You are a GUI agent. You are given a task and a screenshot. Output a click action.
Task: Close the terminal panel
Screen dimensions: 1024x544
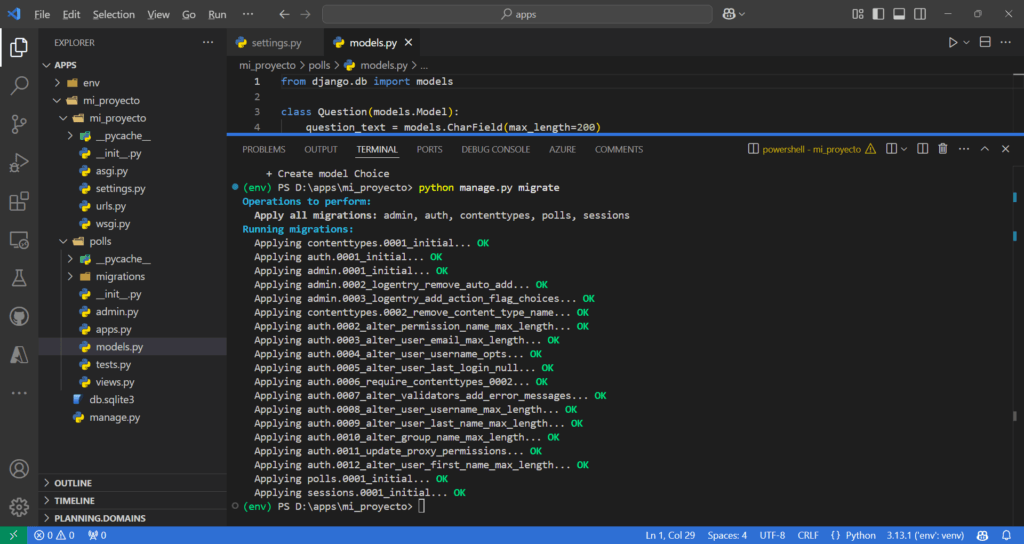pyautogui.click(x=1006, y=149)
